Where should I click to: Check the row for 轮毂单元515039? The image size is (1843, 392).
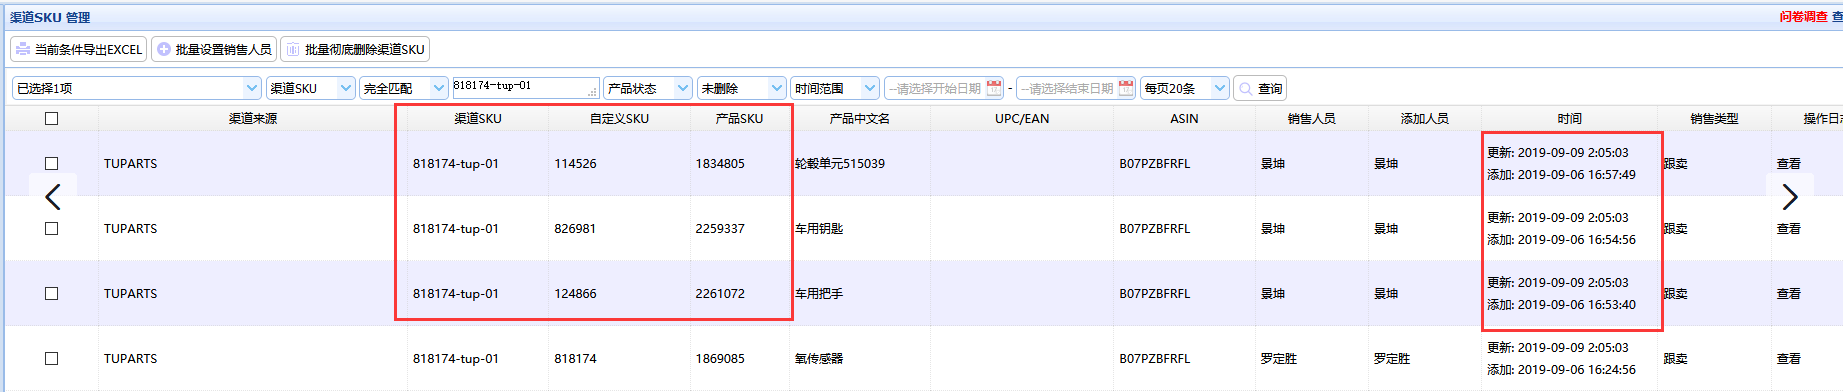click(x=52, y=163)
